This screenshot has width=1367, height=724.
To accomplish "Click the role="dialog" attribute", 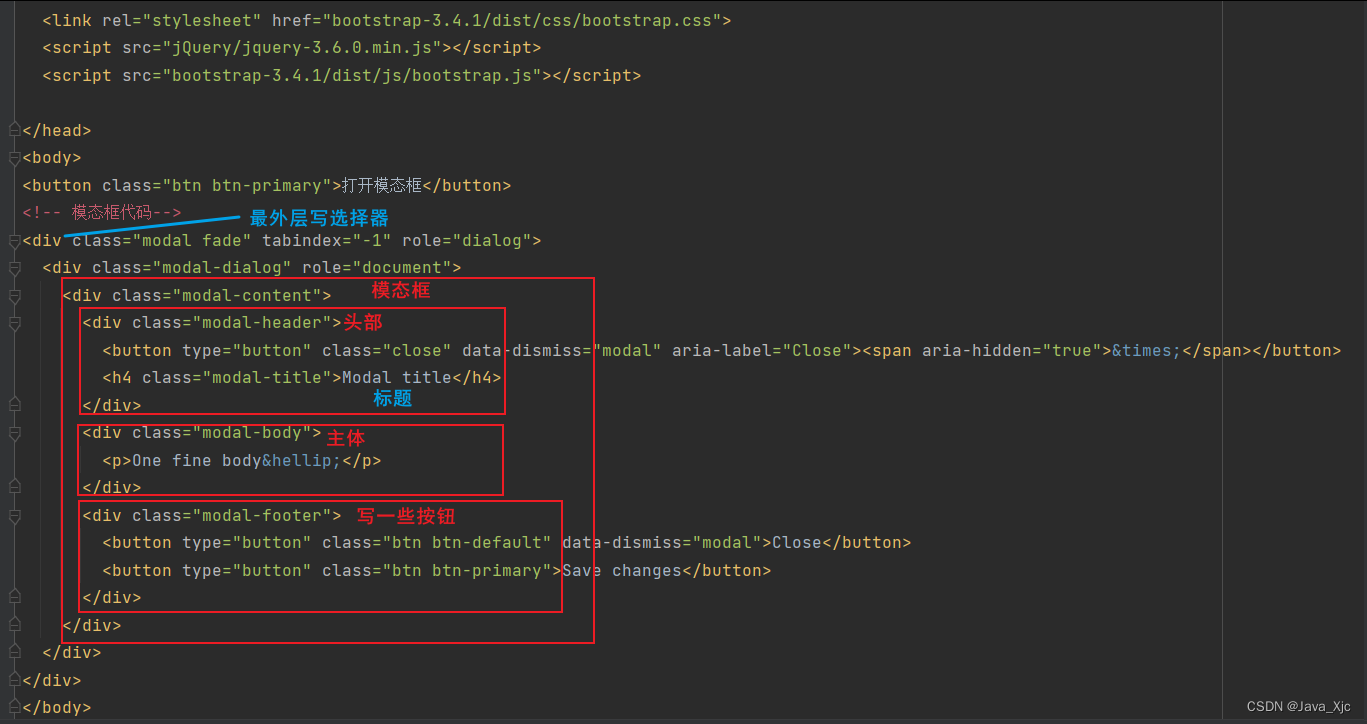I will point(467,241).
